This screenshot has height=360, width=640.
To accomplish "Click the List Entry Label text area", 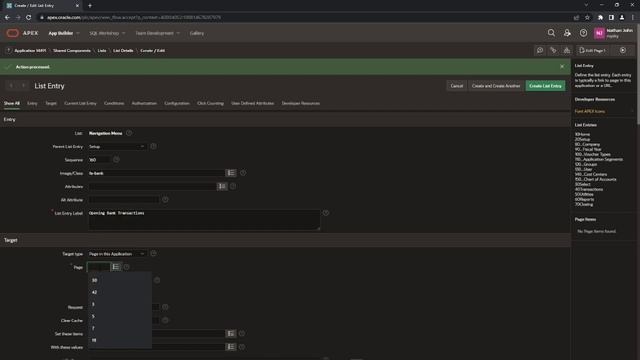I will click(x=204, y=220).
